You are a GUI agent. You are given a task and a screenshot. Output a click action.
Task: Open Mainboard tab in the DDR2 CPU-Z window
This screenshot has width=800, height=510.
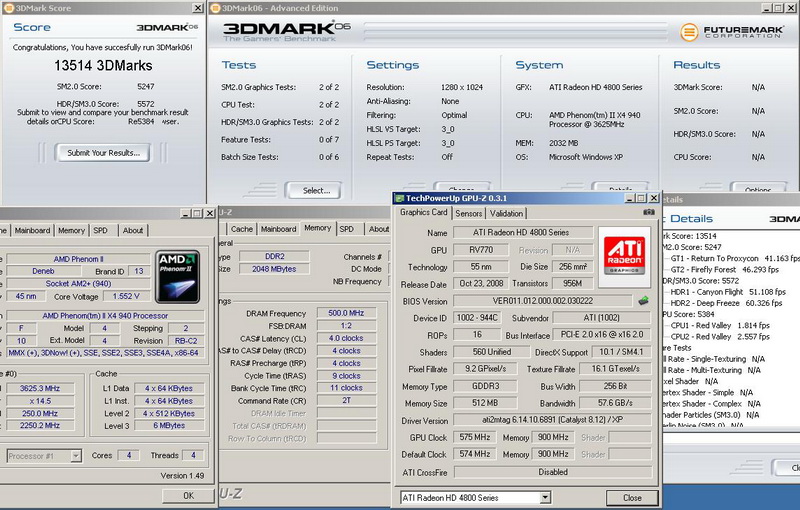tap(278, 230)
